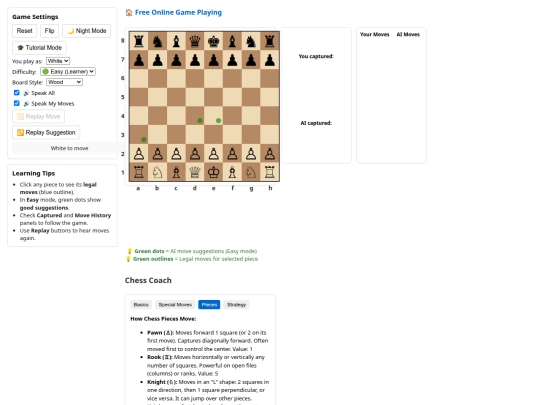Open the Board Style dropdown

[x=64, y=82]
